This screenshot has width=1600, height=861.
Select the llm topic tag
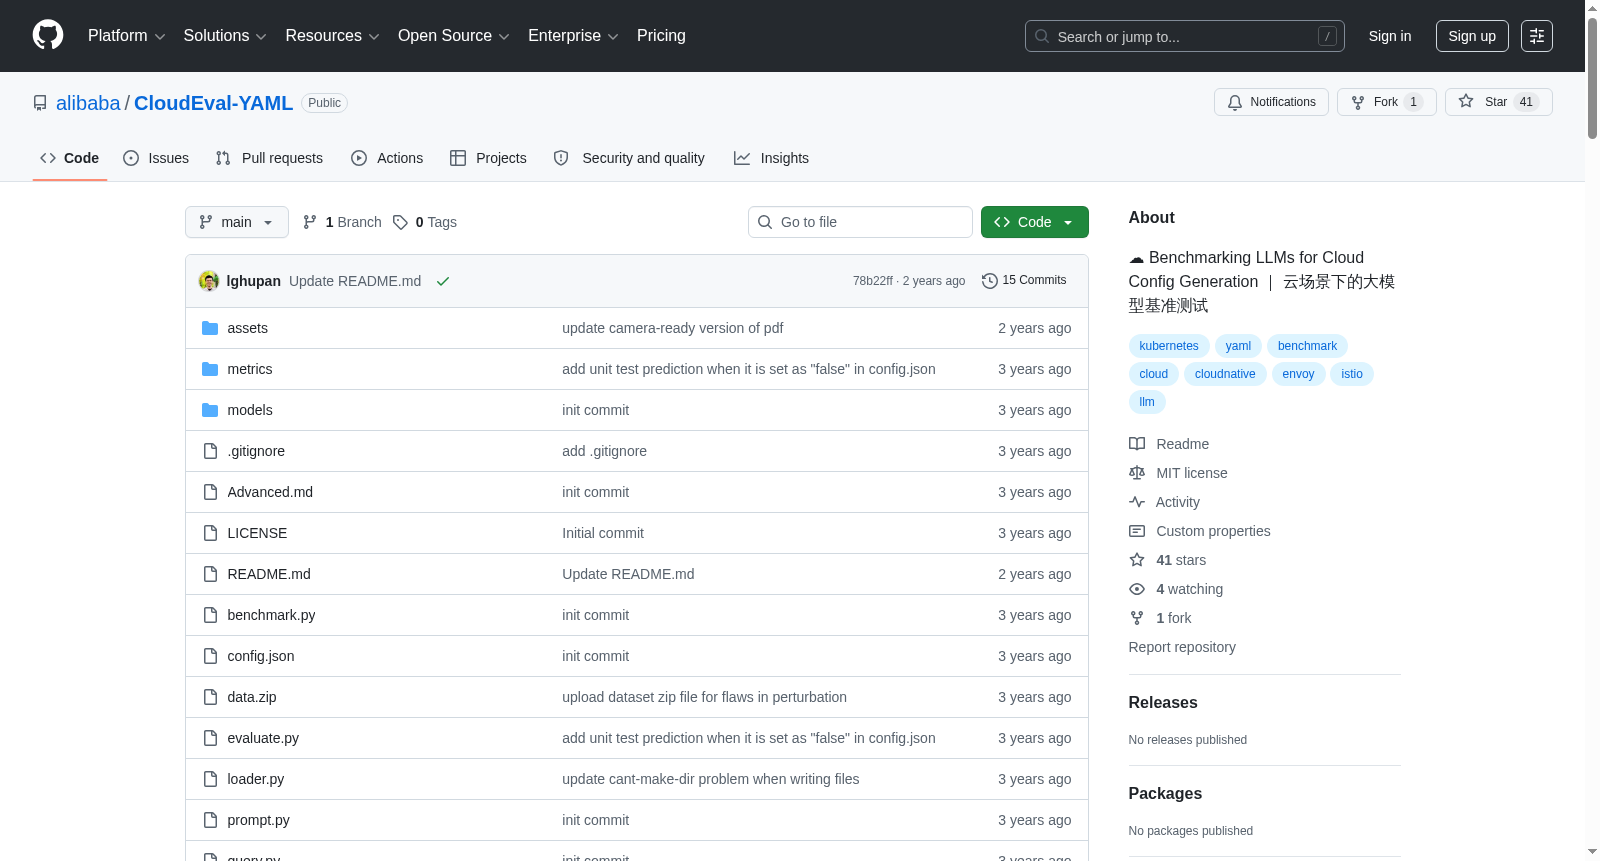coord(1147,402)
